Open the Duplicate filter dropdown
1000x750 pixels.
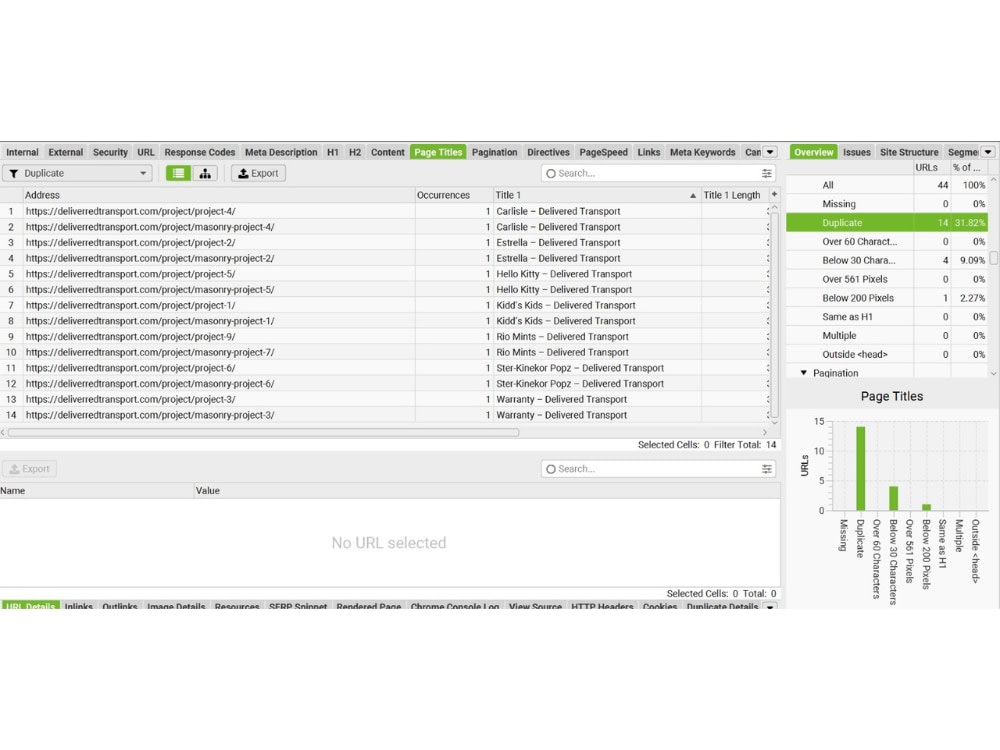click(78, 173)
